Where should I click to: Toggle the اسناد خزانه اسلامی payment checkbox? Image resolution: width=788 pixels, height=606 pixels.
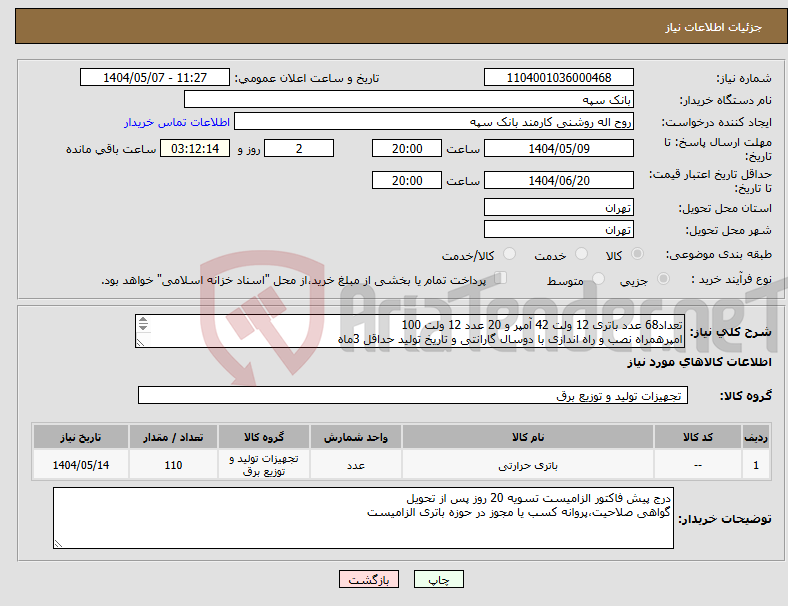click(x=501, y=277)
